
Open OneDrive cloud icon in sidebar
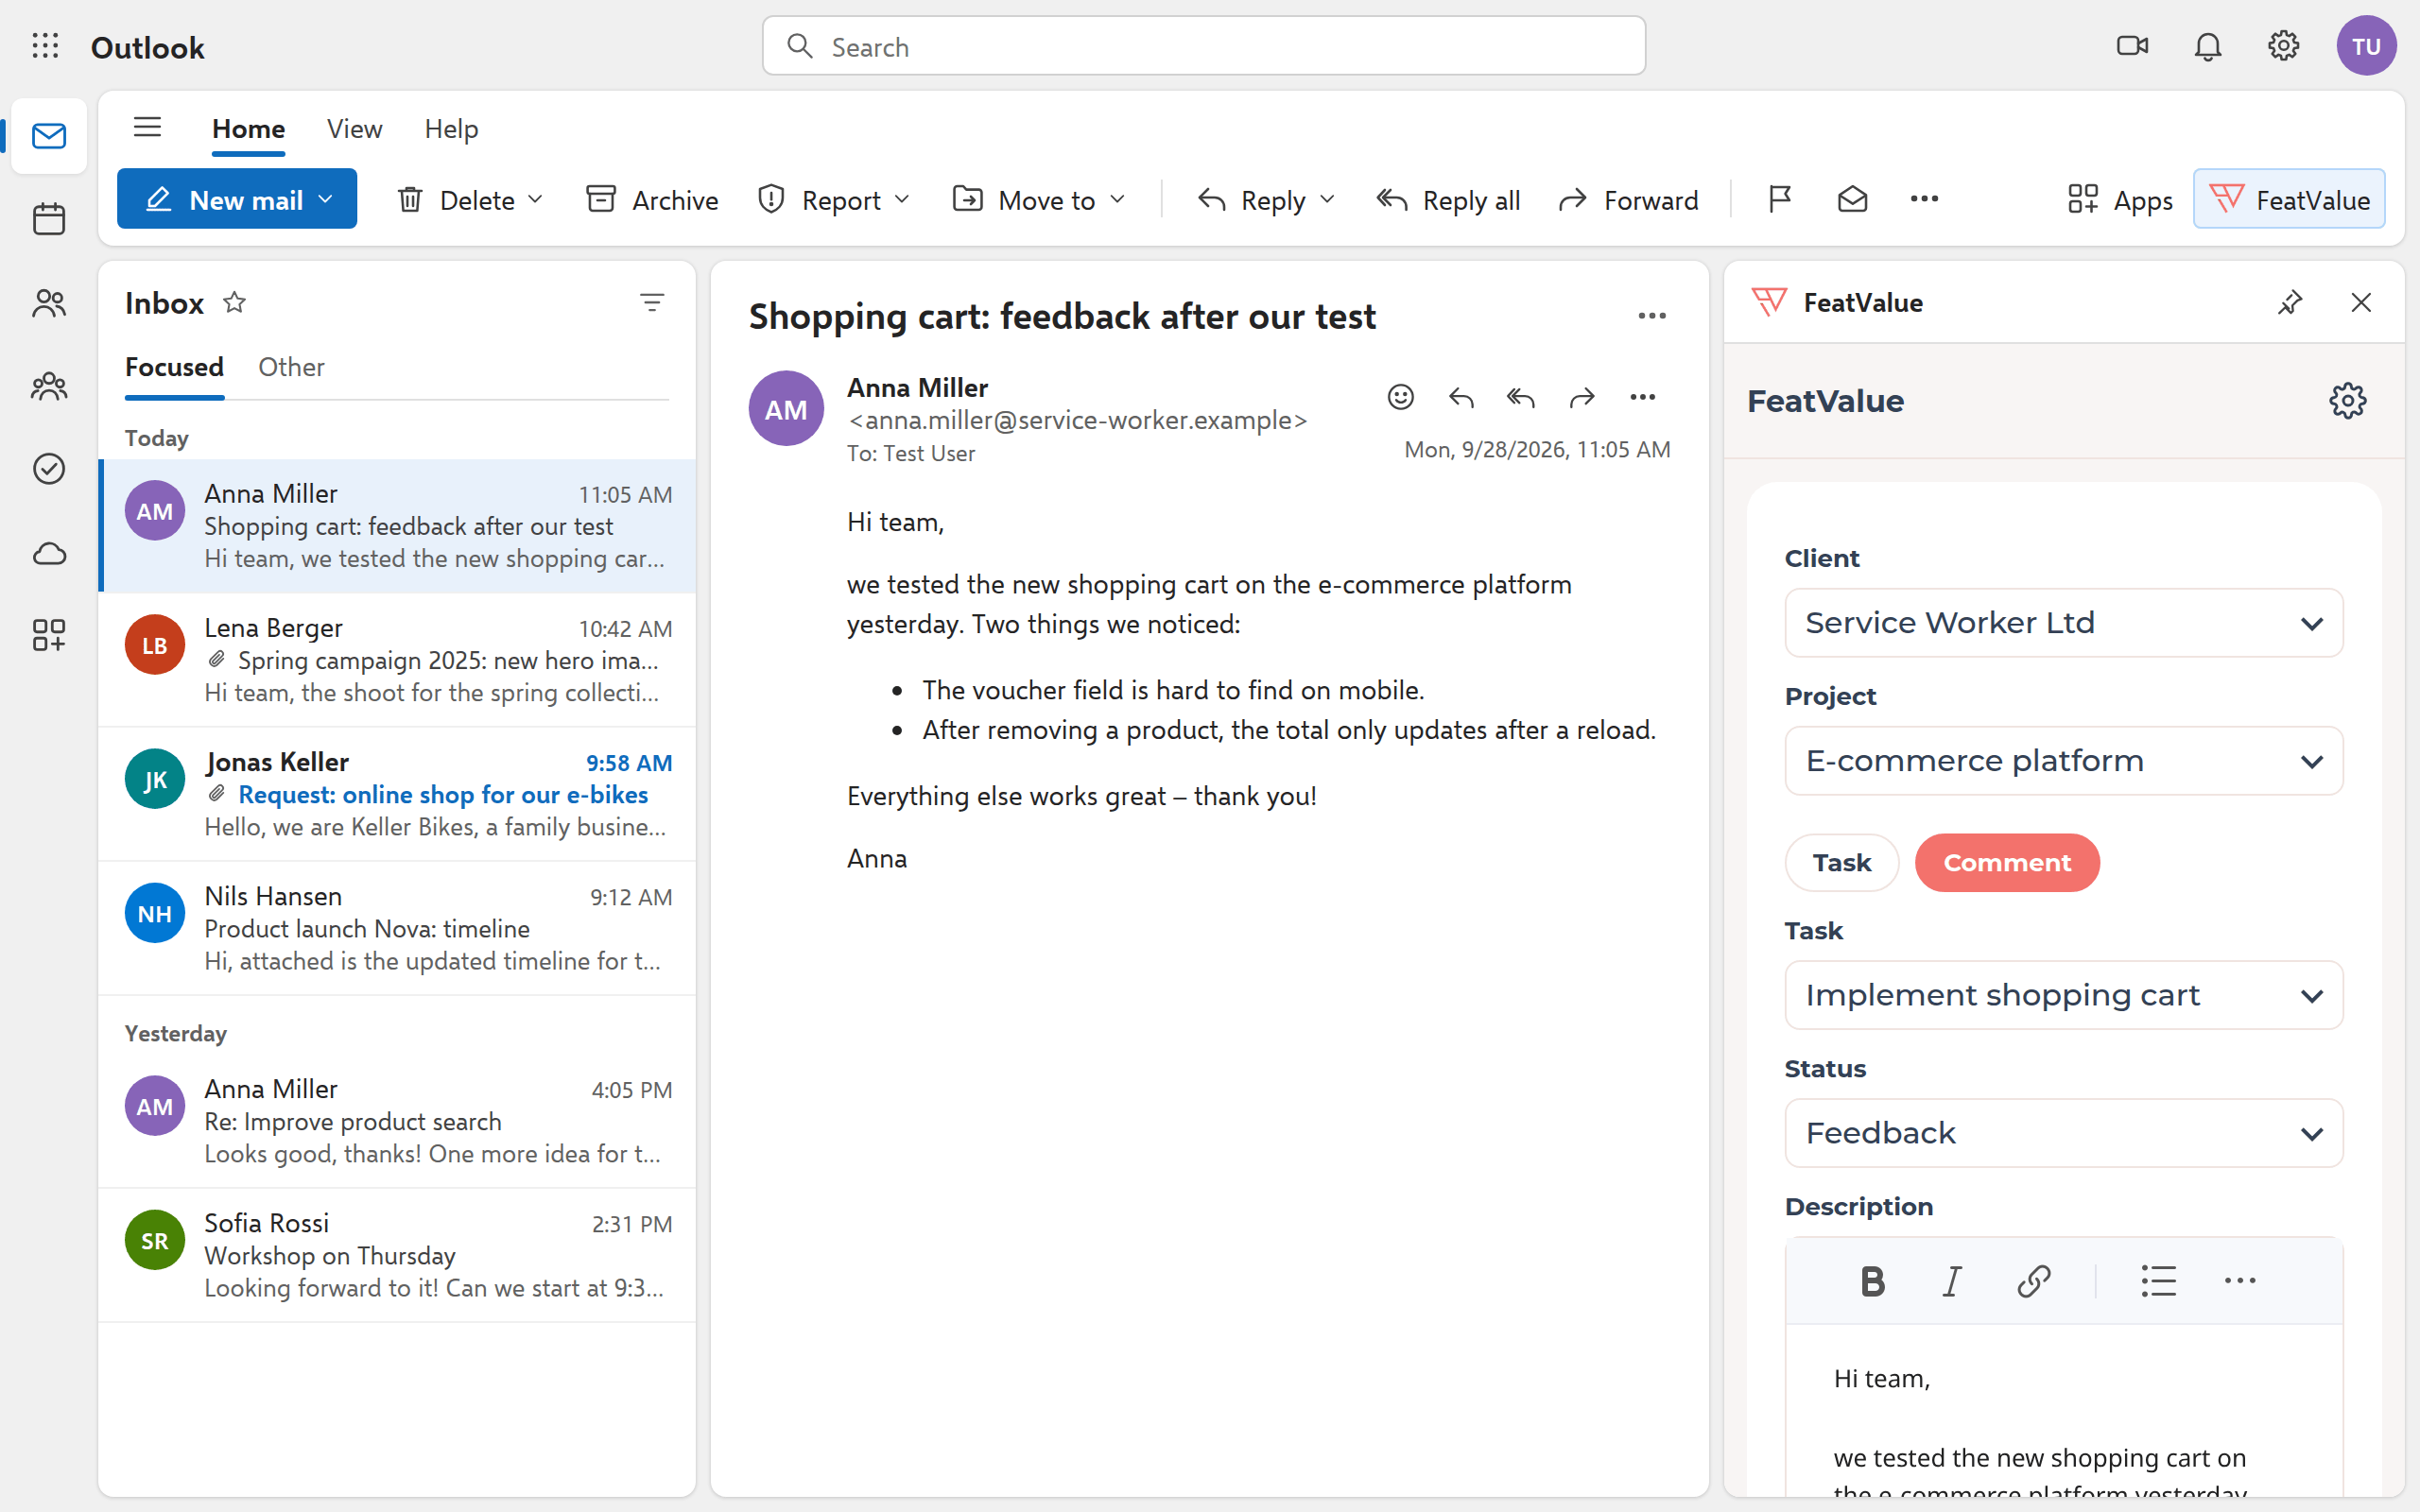[48, 553]
